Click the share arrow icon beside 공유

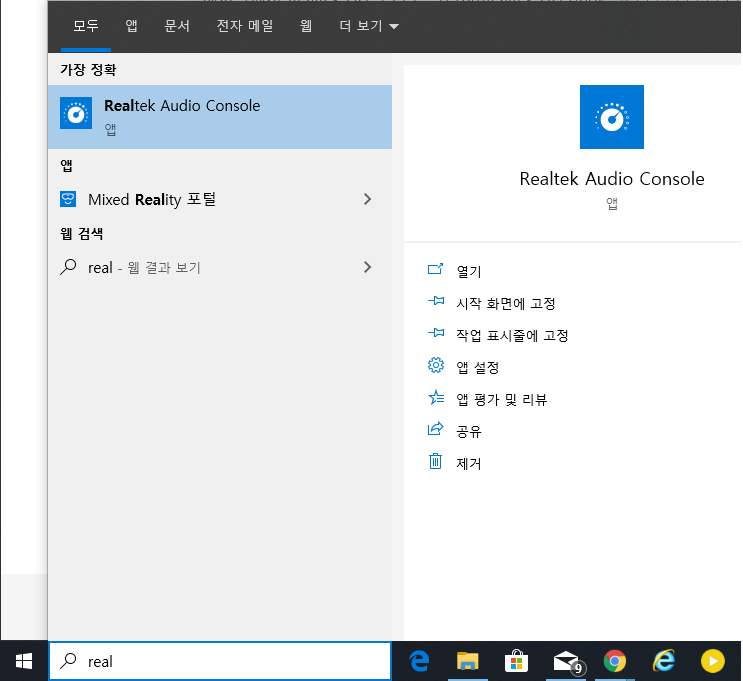[435, 429]
